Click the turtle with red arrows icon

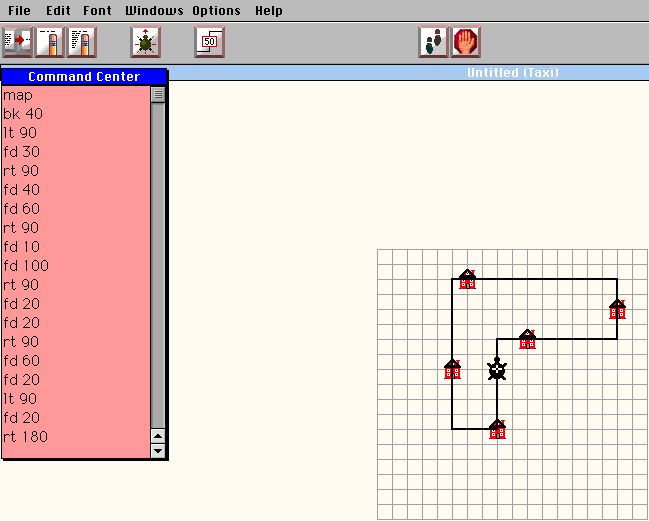coord(145,41)
